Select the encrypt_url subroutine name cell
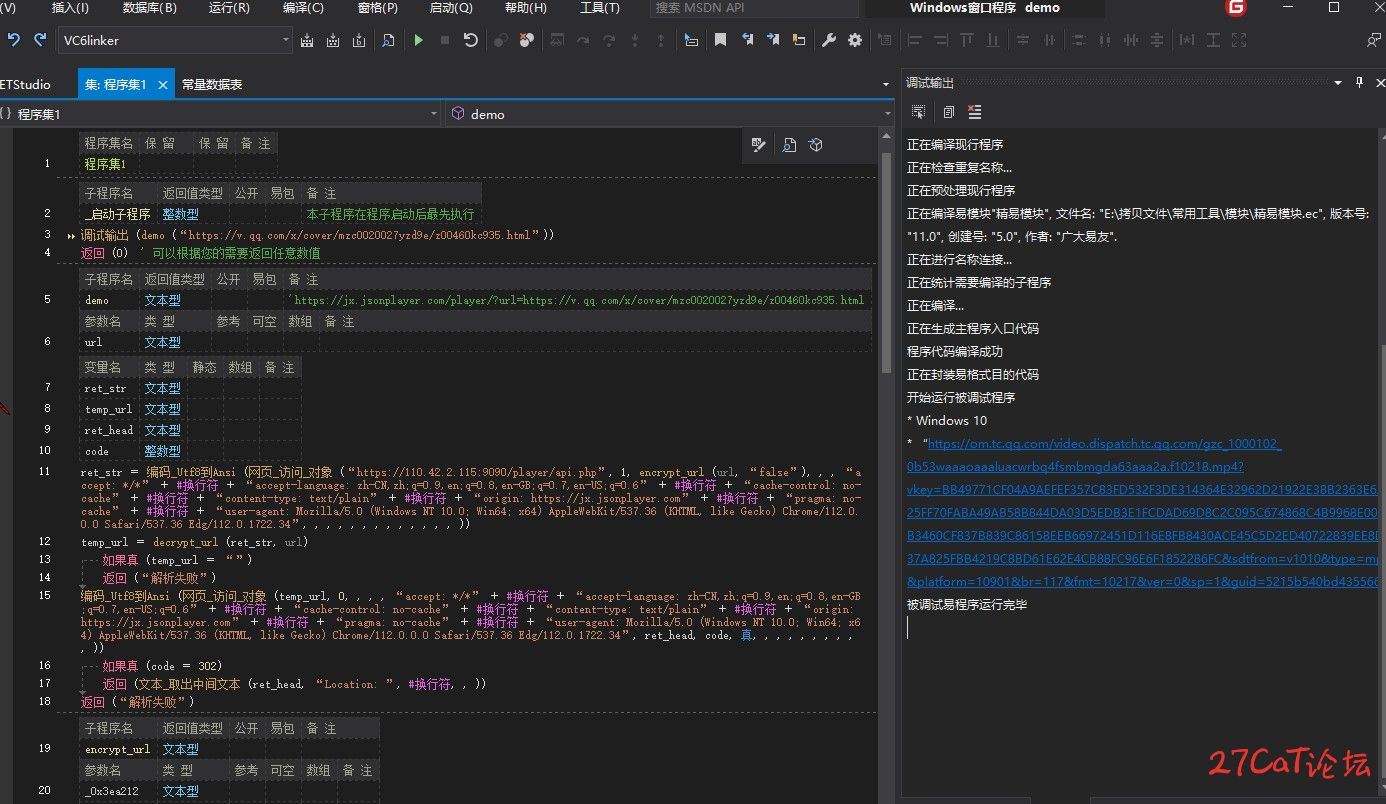This screenshot has height=804, width=1386. pos(117,749)
